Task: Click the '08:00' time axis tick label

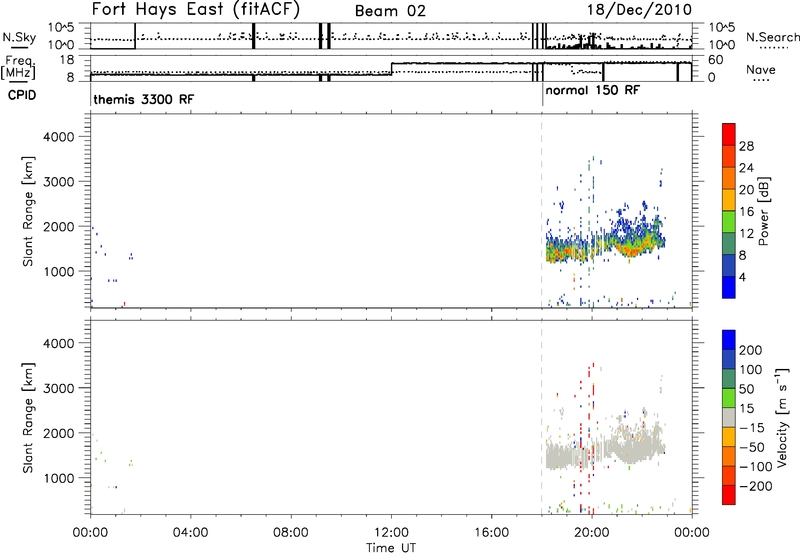Action: coord(291,533)
